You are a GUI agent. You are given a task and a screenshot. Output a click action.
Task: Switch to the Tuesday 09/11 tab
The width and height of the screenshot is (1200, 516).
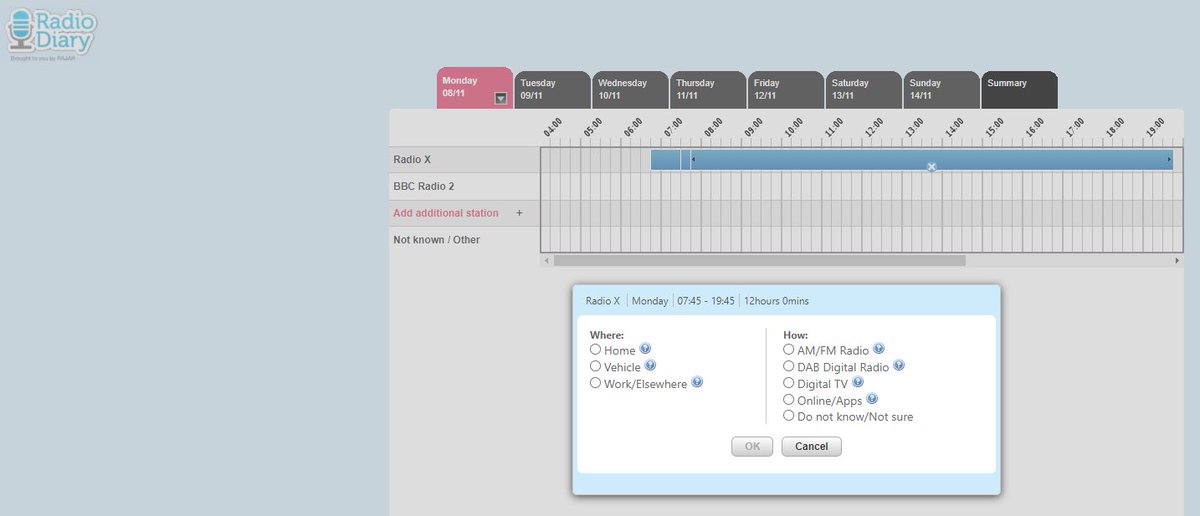point(552,89)
